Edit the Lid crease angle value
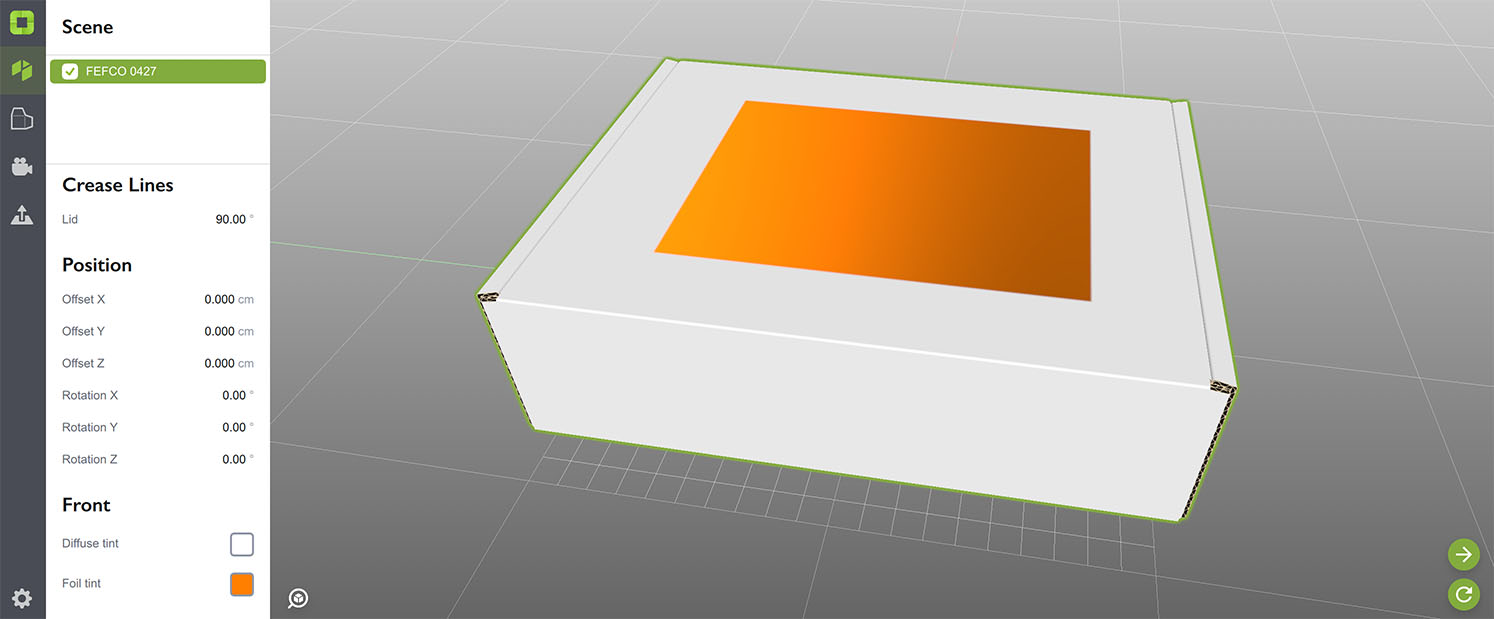Viewport: 1494px width, 619px height. tap(230, 219)
